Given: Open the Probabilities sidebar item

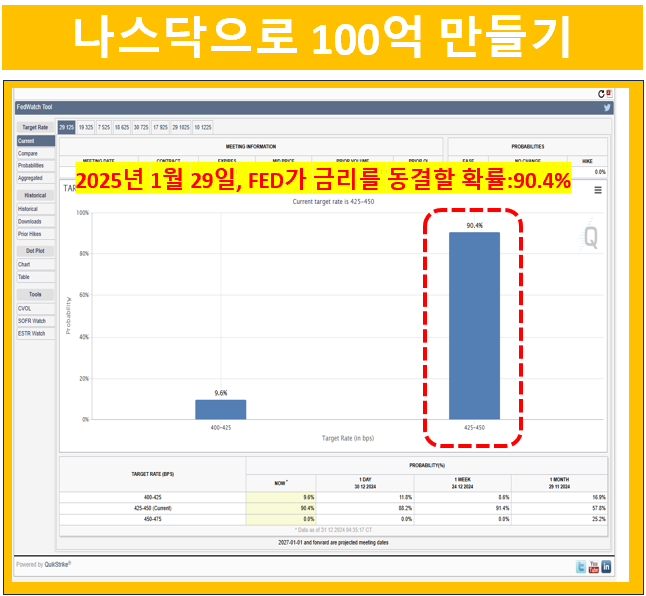Looking at the screenshot, I should click(36, 166).
